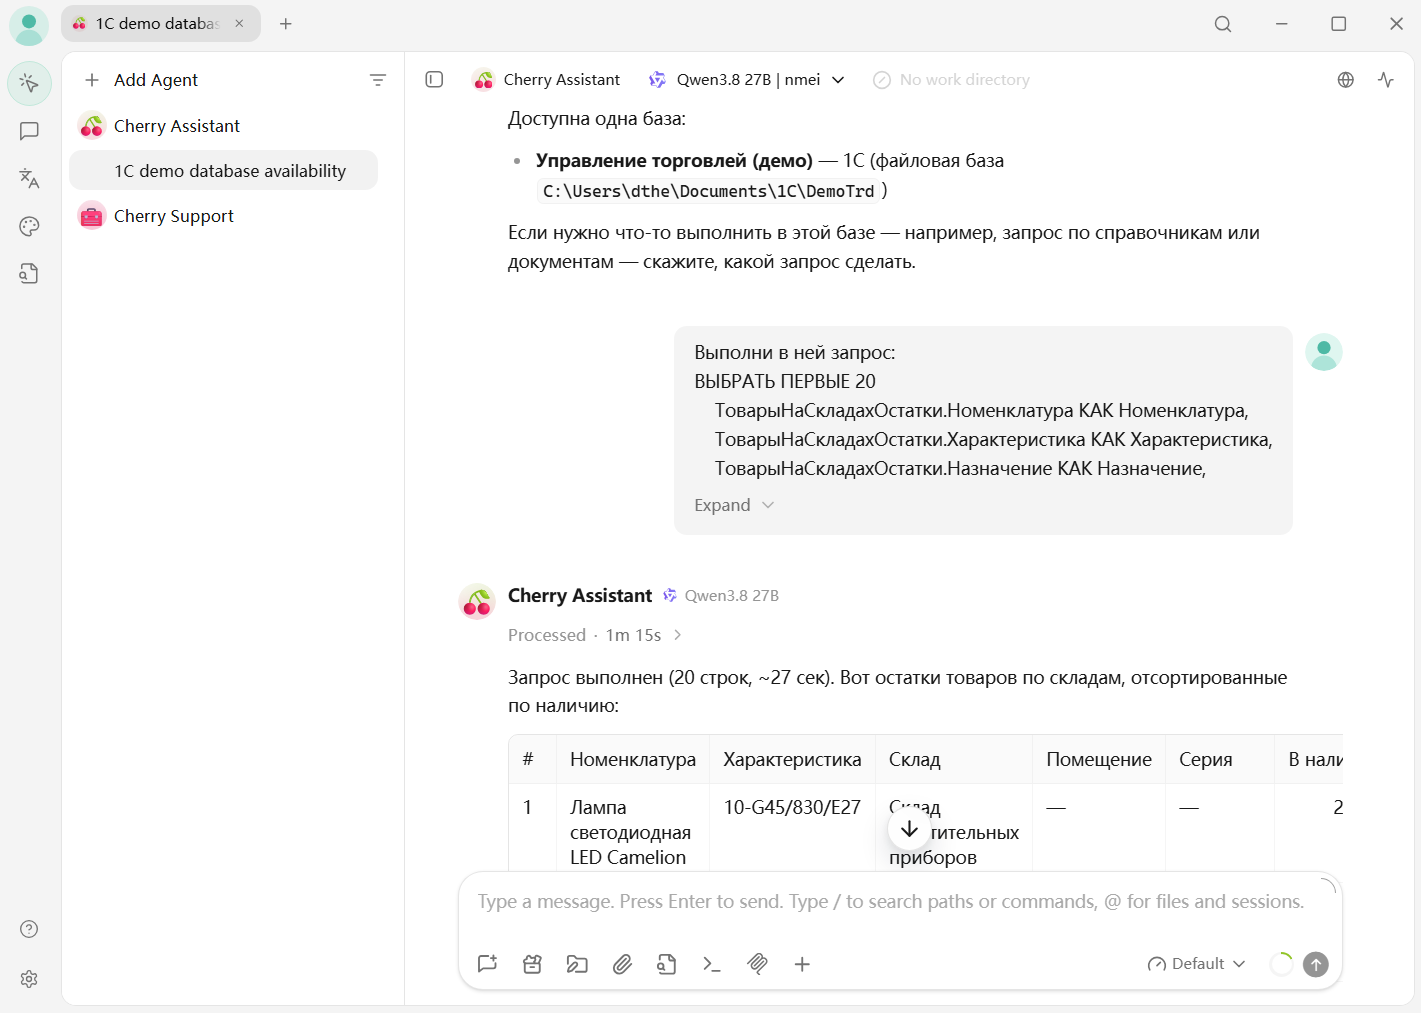1421x1013 pixels.
Task: Switch to the 1C demo database tab
Action: pos(160,24)
